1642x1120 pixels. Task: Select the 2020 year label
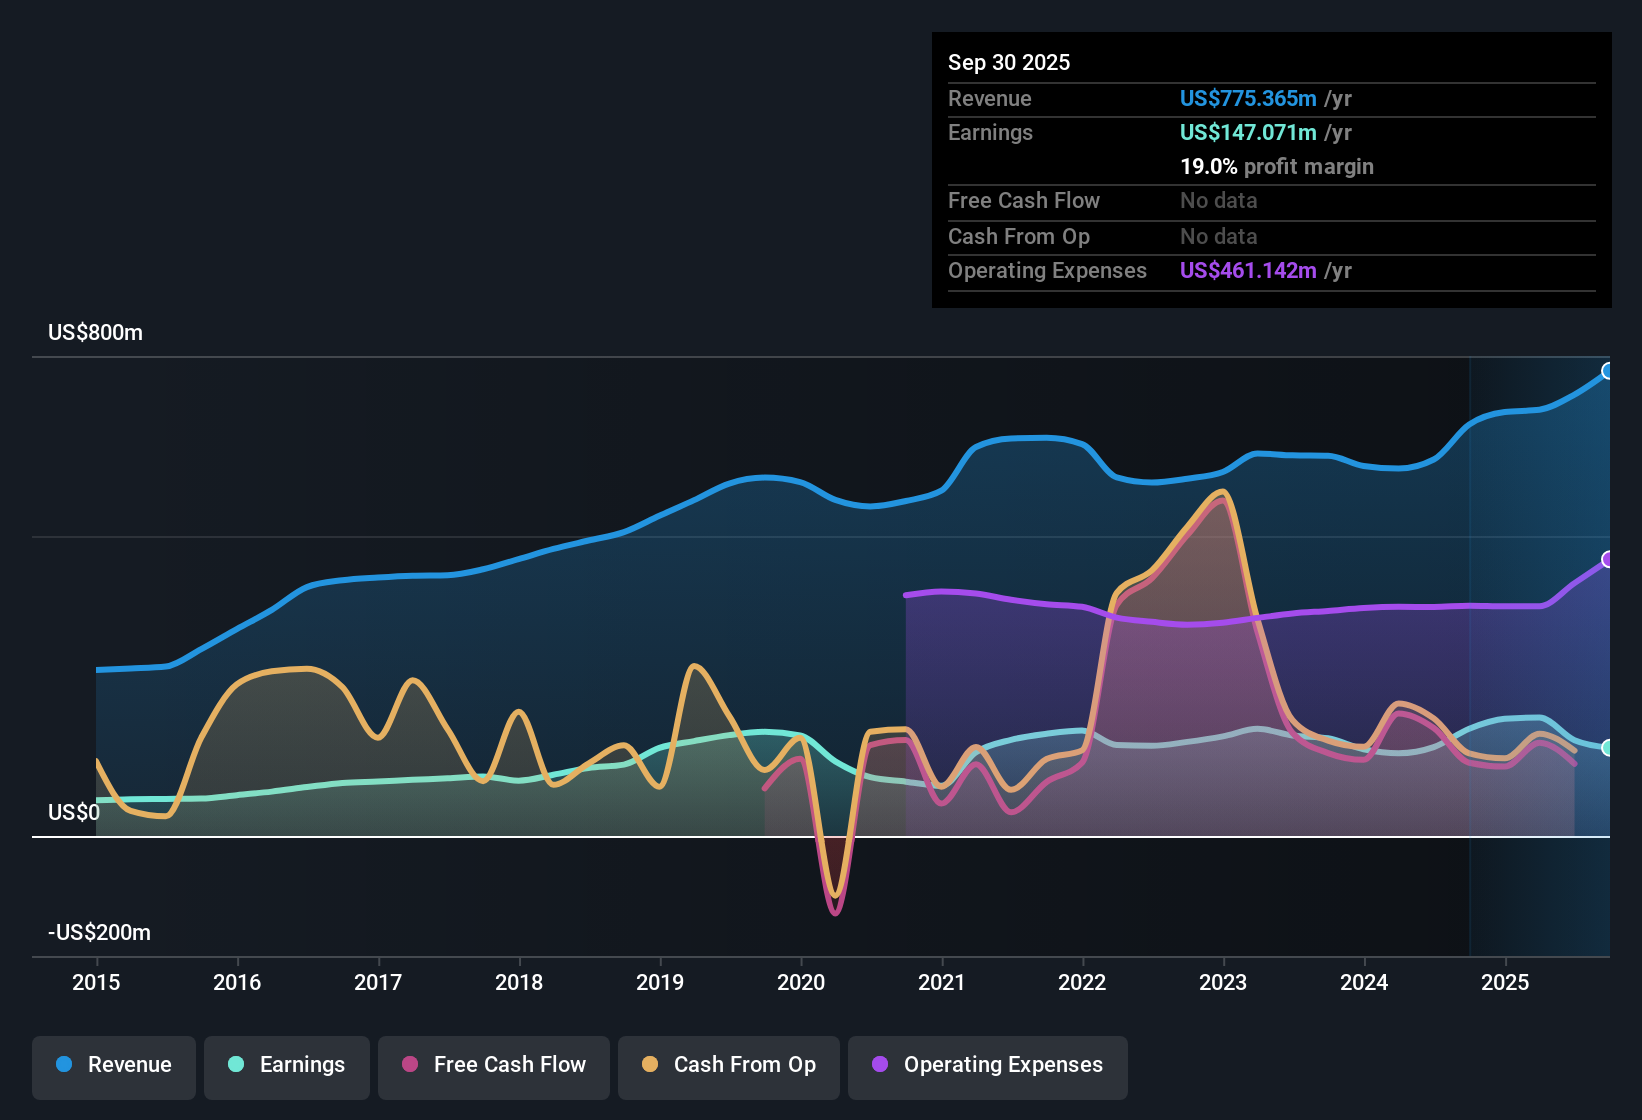(801, 983)
